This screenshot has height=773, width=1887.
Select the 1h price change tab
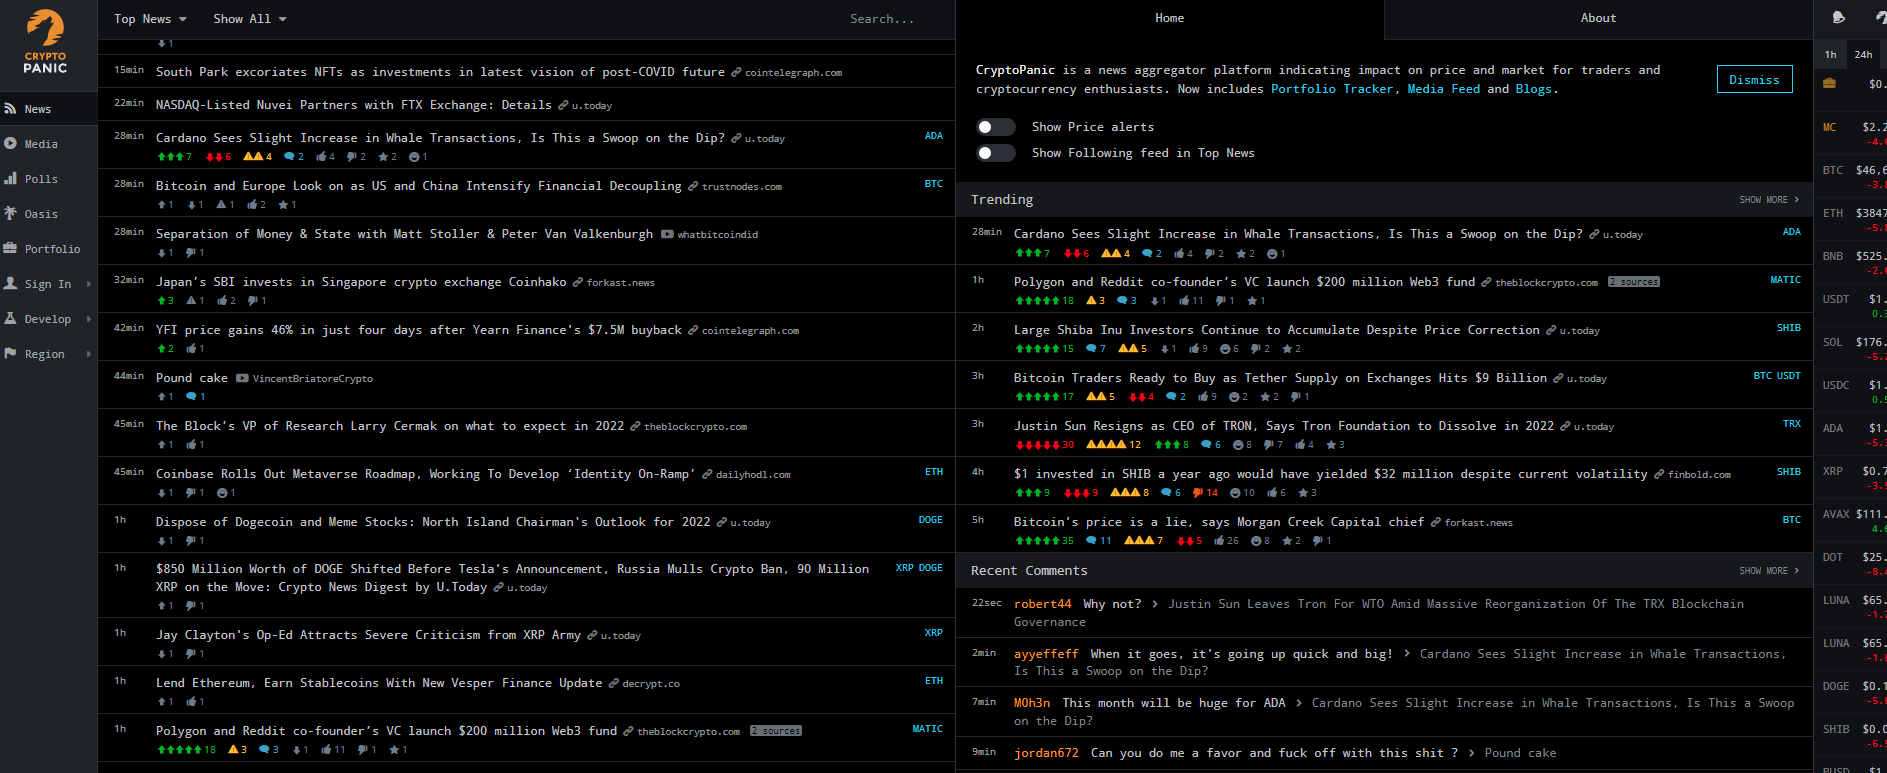[1830, 55]
